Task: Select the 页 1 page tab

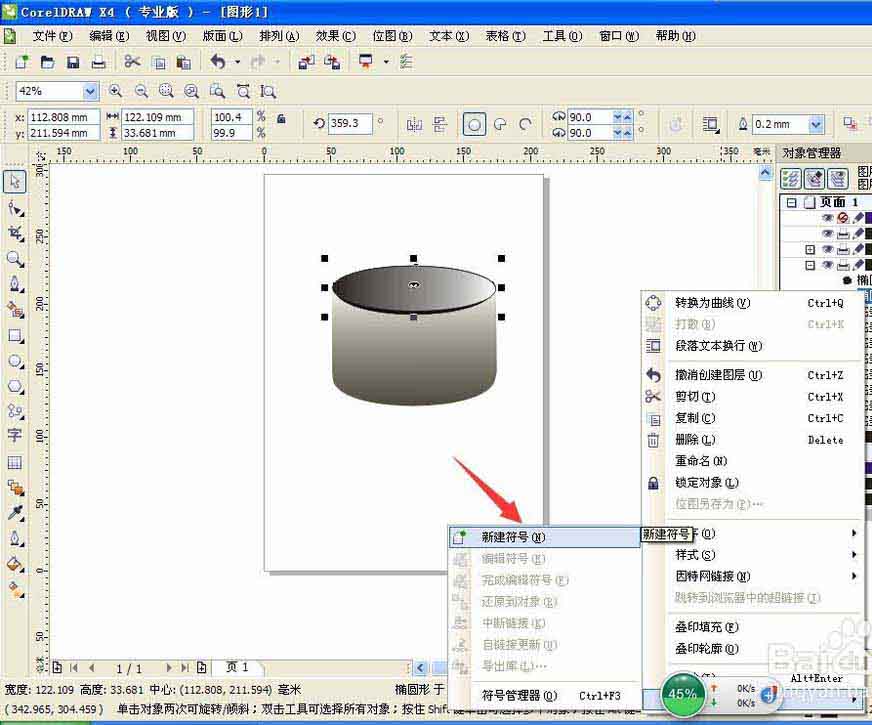Action: click(x=237, y=667)
